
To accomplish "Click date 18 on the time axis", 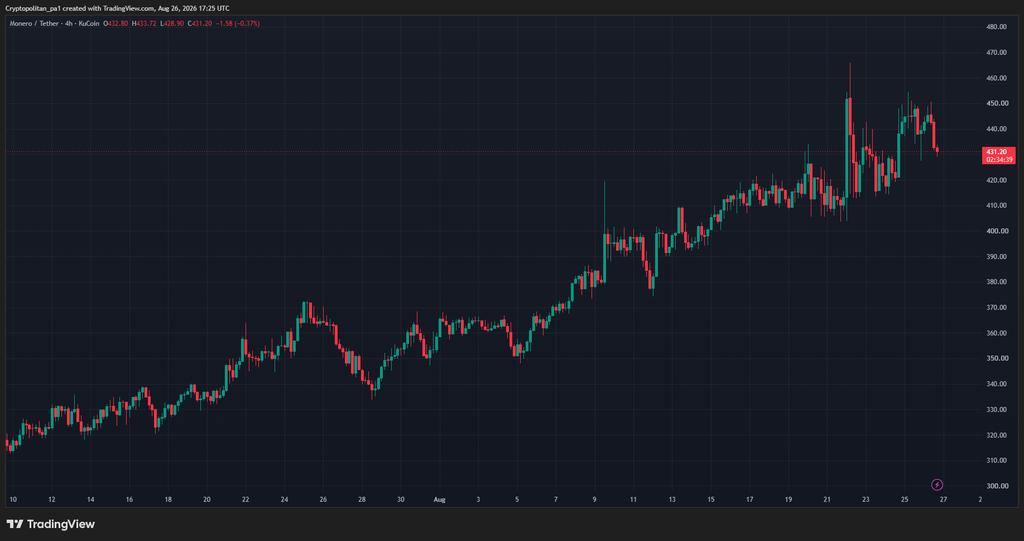I will (168, 499).
